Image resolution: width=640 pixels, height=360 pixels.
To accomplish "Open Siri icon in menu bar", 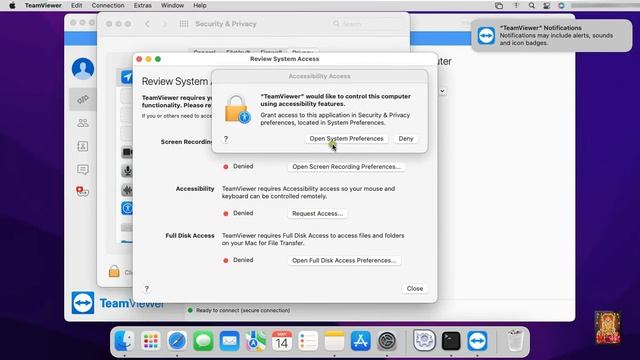I will 561,5.
